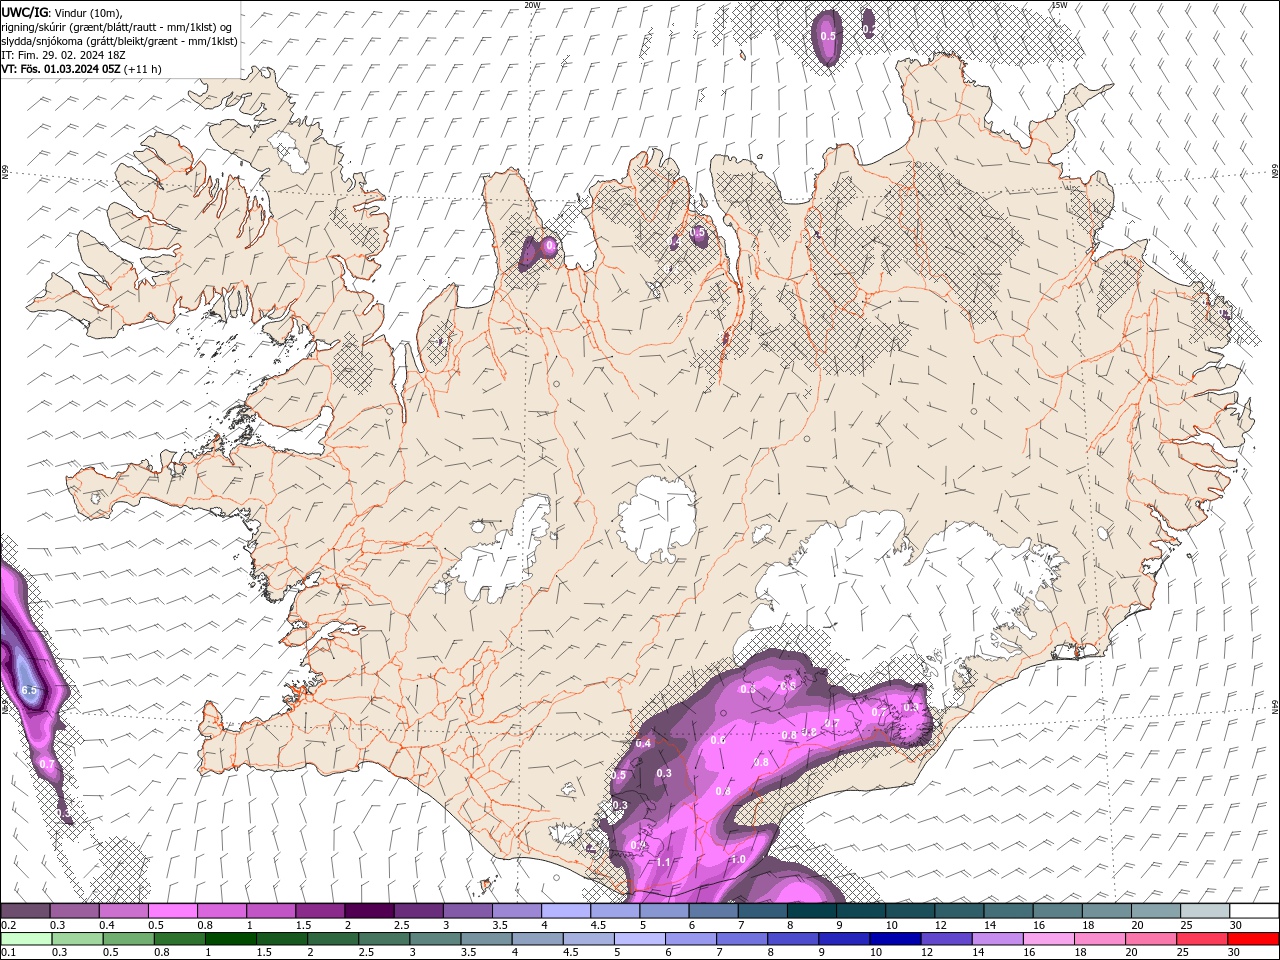Screen dimensions: 1280x960
Task: Click the valid time 'VT: Fös. 01.03.2024 05Z (+11 h)'
Action: (x=81, y=69)
